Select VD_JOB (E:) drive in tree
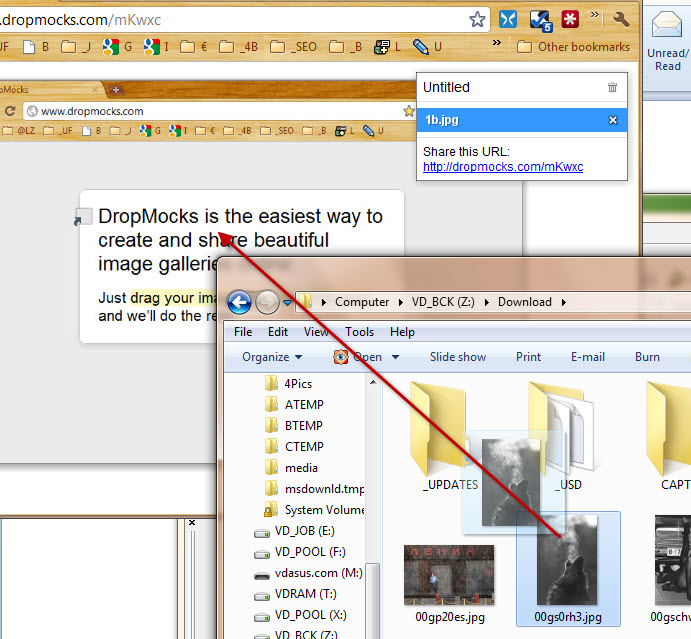691x639 pixels. (294, 531)
